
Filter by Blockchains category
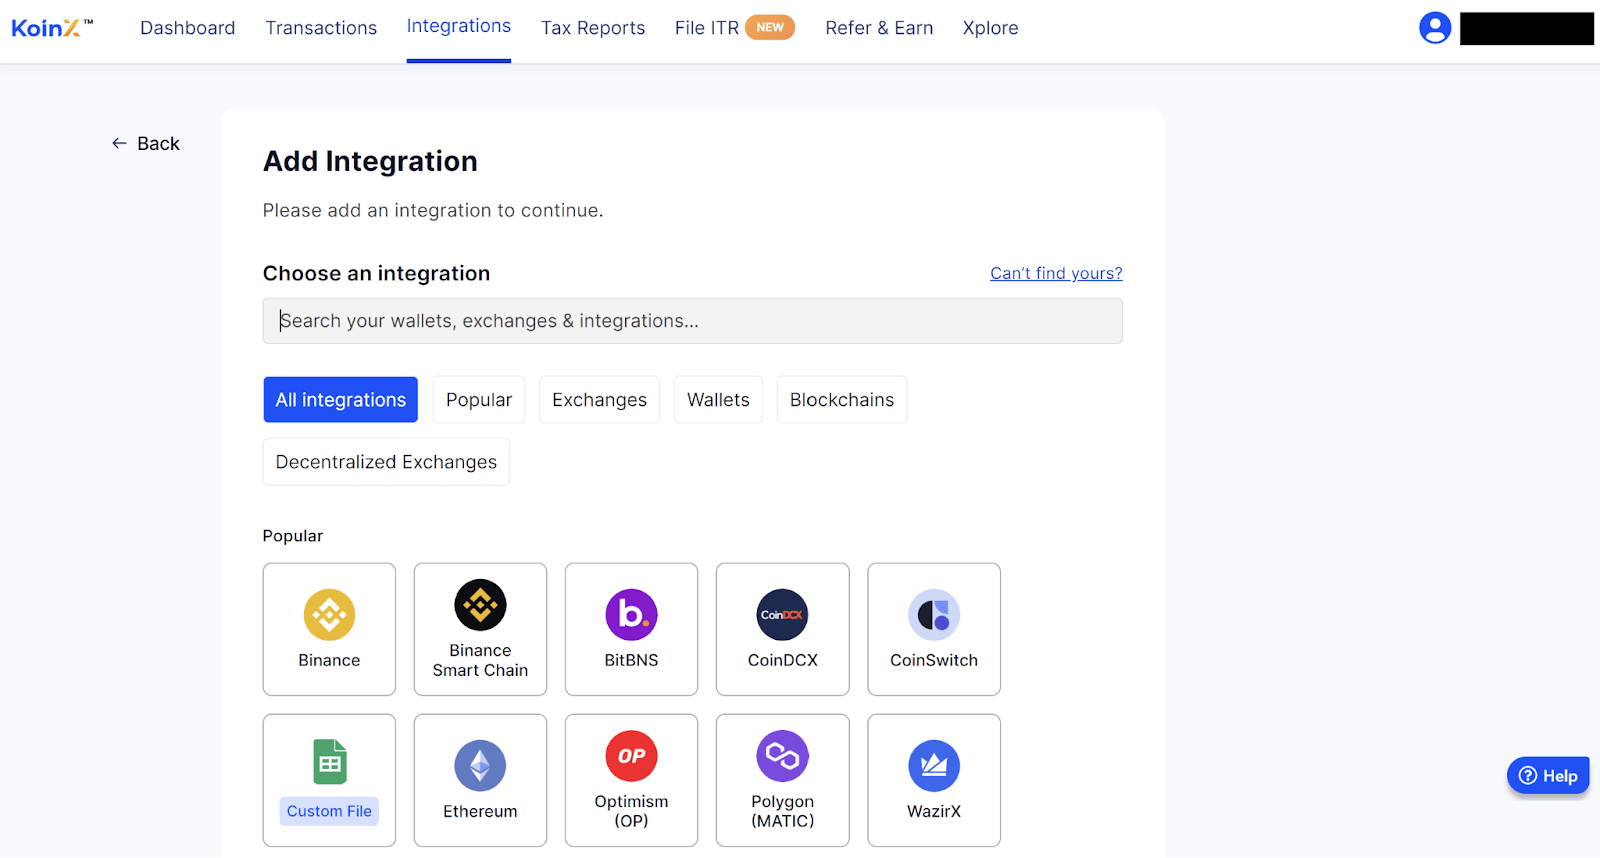click(842, 400)
